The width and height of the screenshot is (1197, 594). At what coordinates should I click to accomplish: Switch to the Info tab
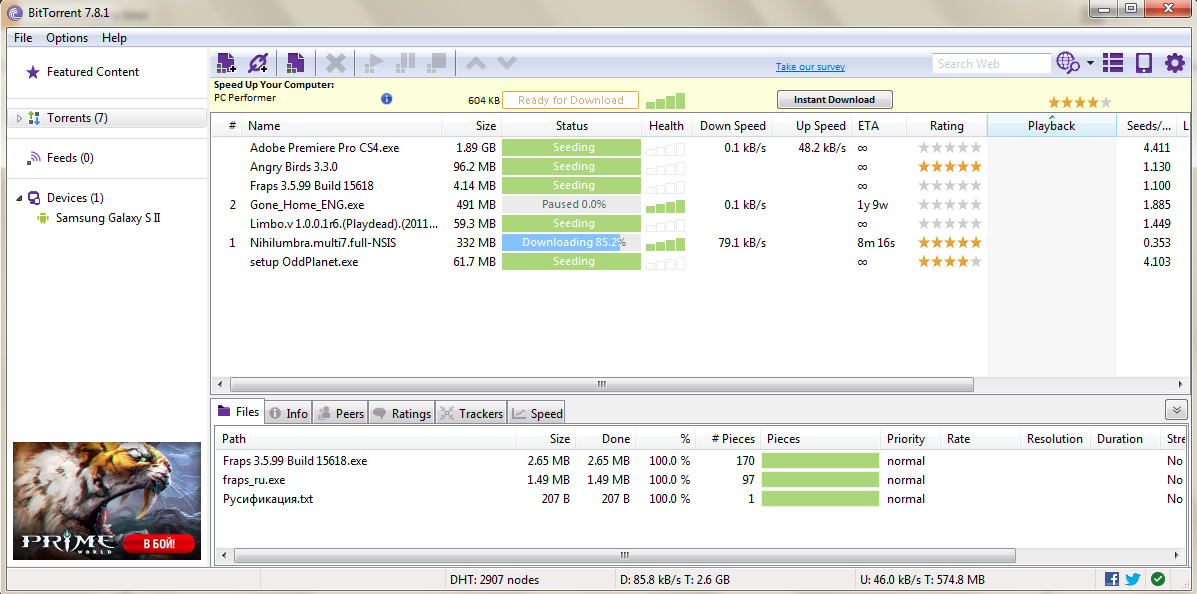click(289, 413)
